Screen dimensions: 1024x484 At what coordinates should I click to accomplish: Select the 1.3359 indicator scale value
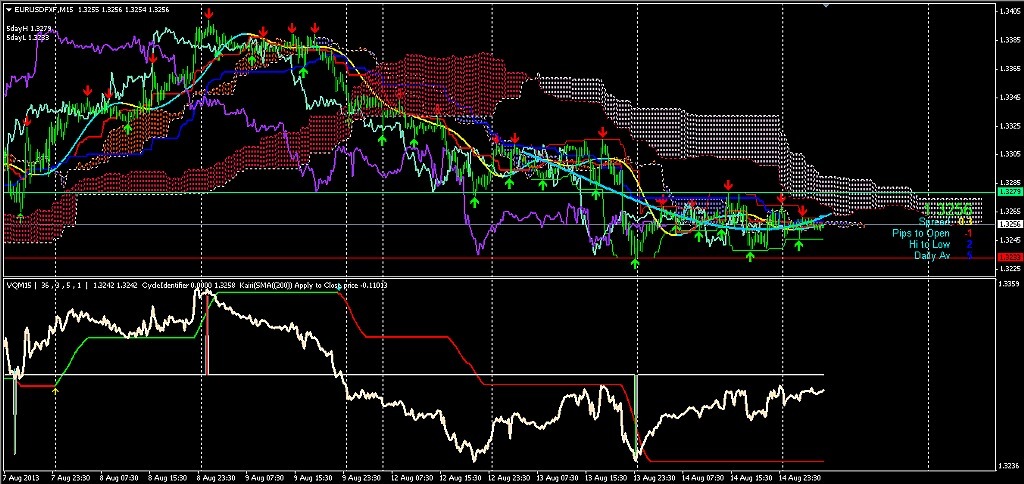pyautogui.click(x=1008, y=284)
